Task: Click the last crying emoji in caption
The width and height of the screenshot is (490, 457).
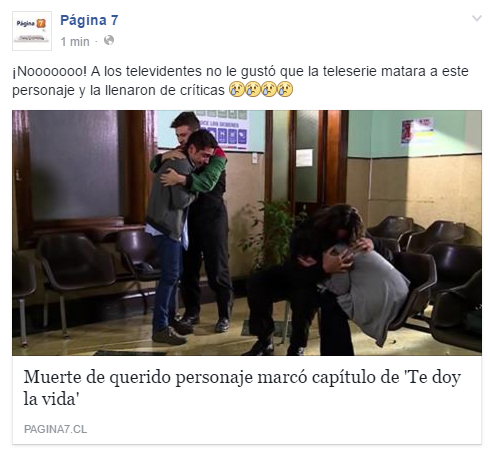Action: [x=285, y=89]
